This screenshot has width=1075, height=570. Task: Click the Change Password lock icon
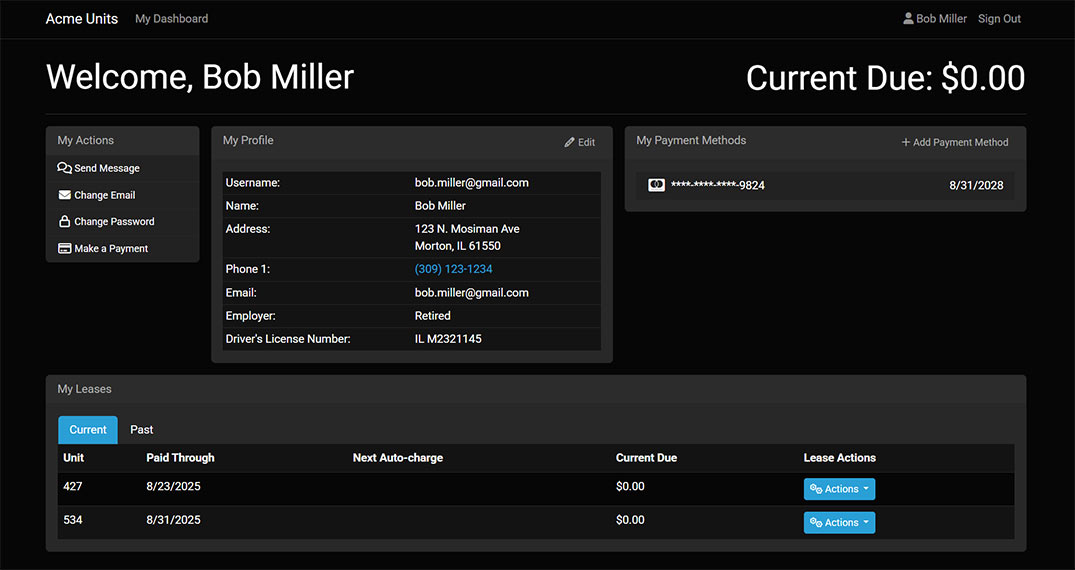[64, 222]
